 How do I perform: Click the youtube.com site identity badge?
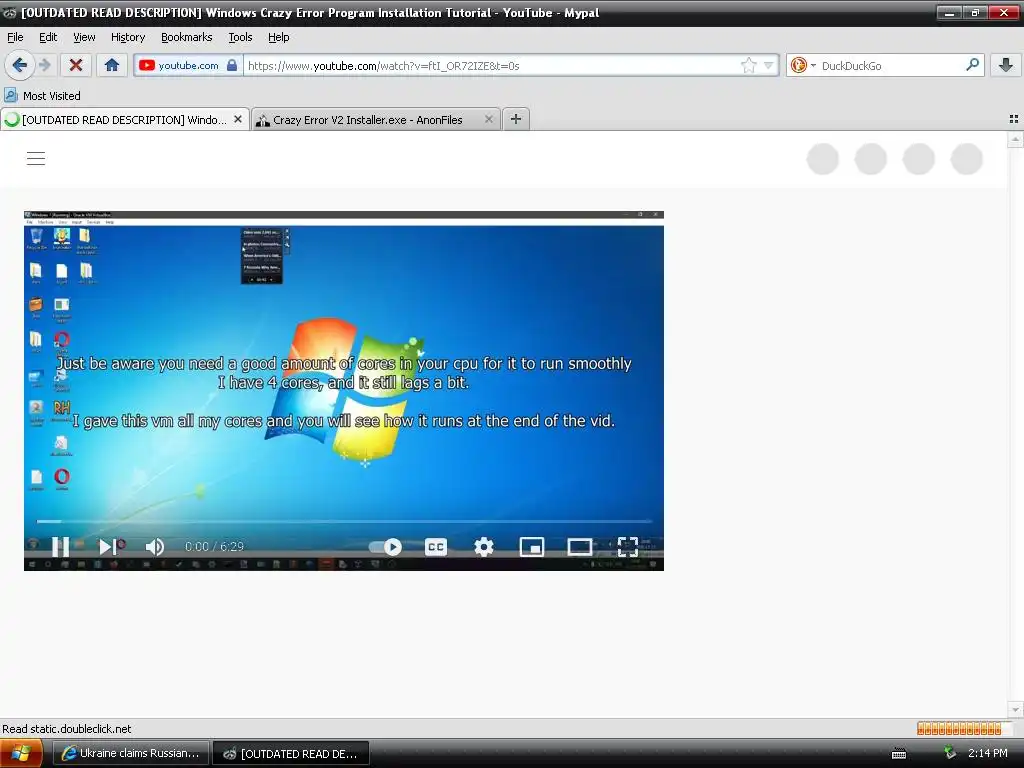188,65
